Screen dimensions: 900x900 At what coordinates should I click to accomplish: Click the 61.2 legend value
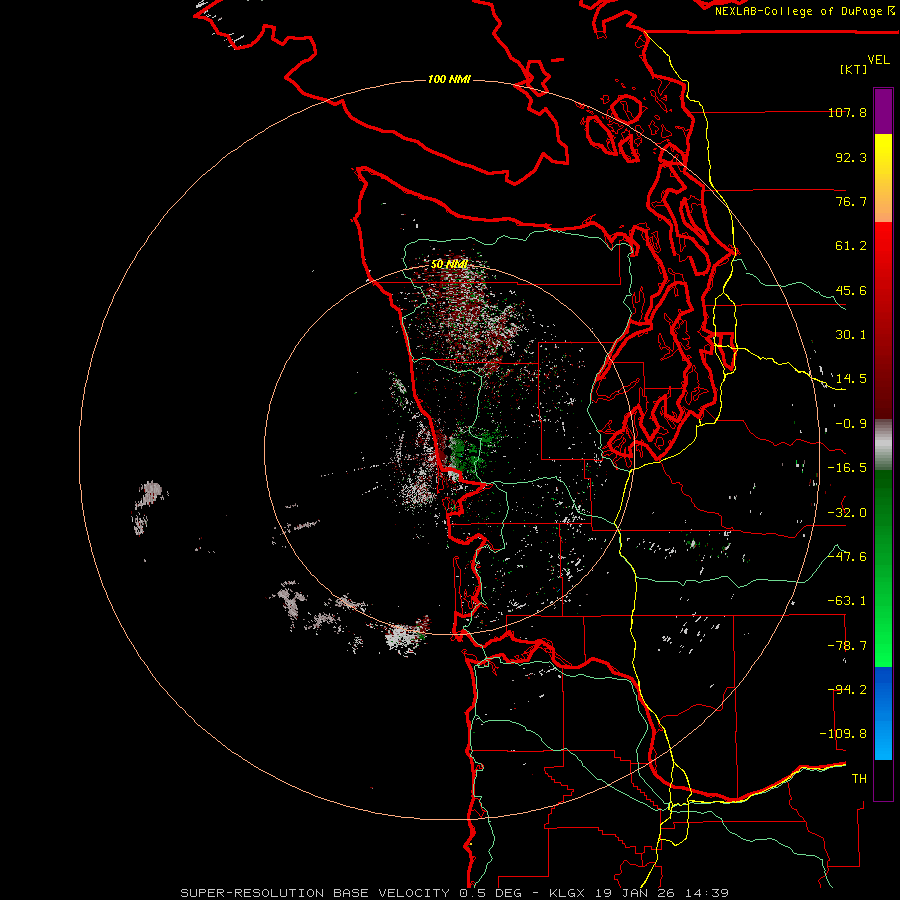point(851,246)
